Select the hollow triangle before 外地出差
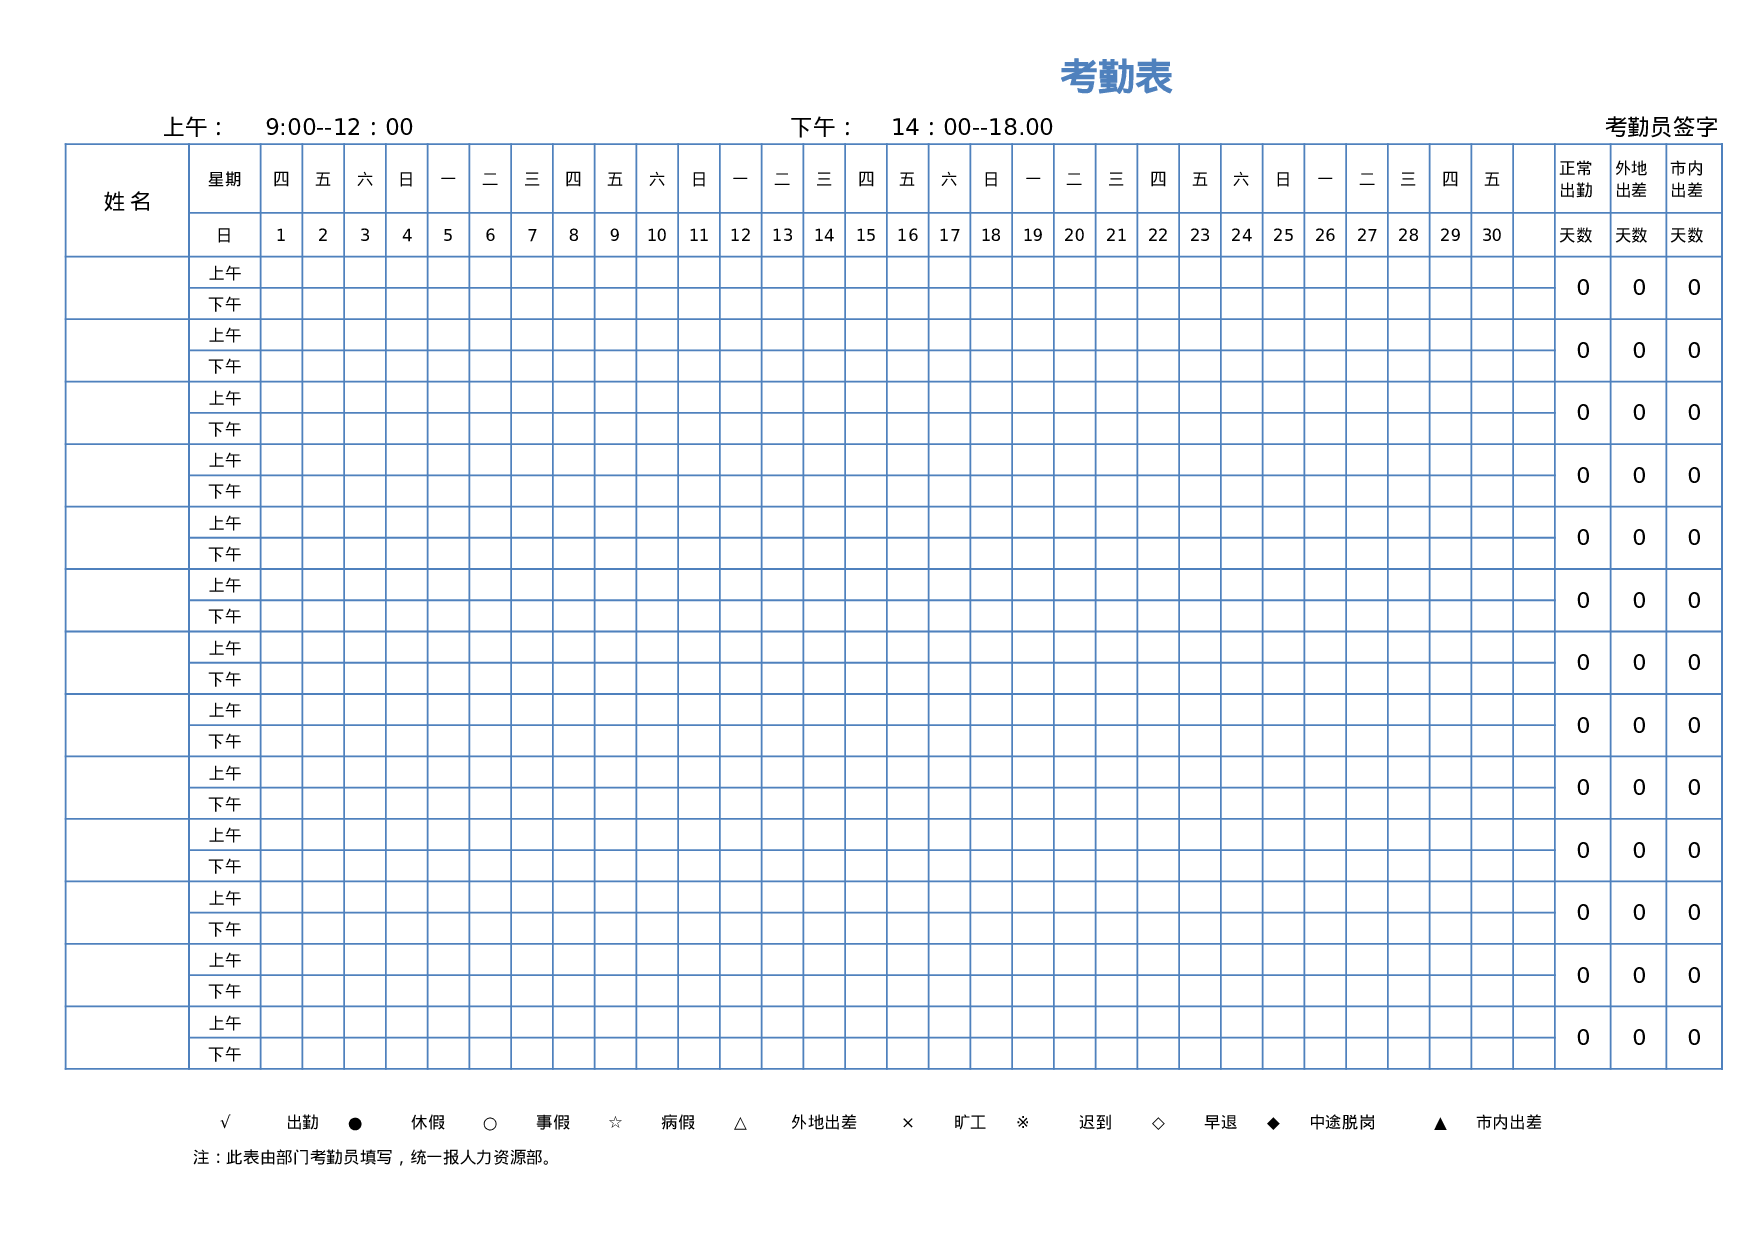 [x=740, y=1124]
